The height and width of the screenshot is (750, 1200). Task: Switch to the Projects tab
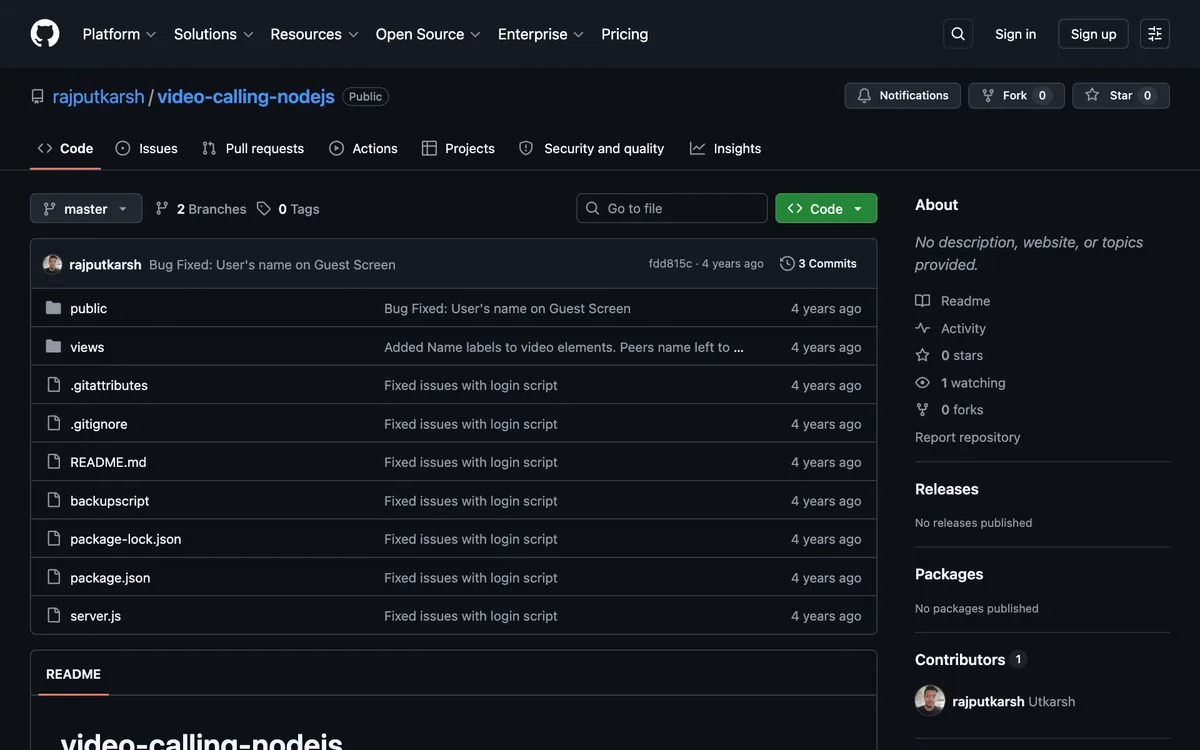(x=458, y=148)
